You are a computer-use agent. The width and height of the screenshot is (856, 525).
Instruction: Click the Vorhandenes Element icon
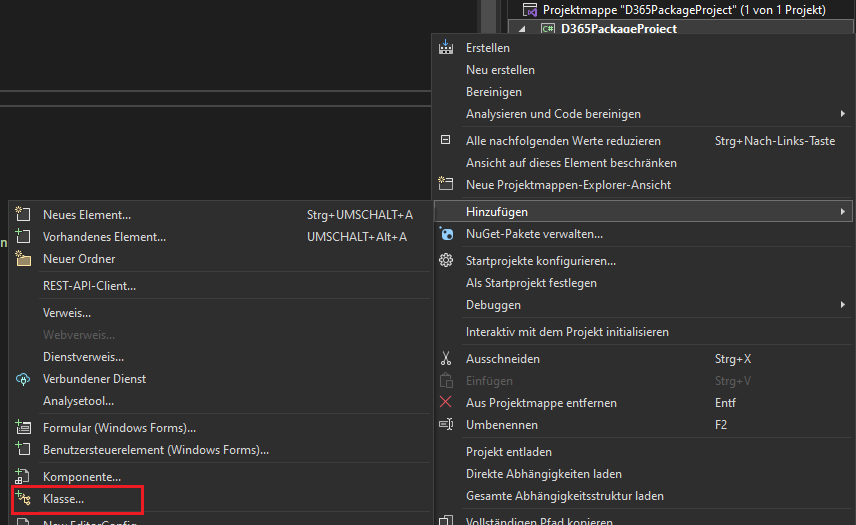[x=23, y=236]
